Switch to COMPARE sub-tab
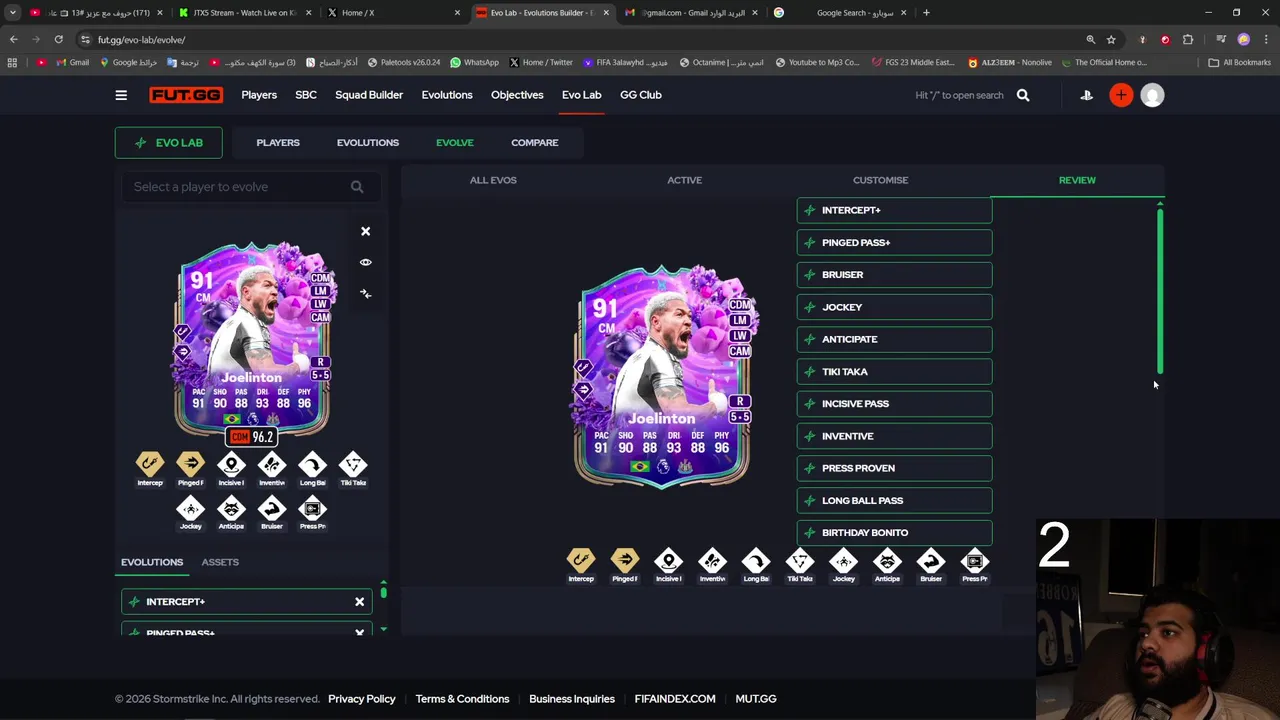 [x=535, y=143]
